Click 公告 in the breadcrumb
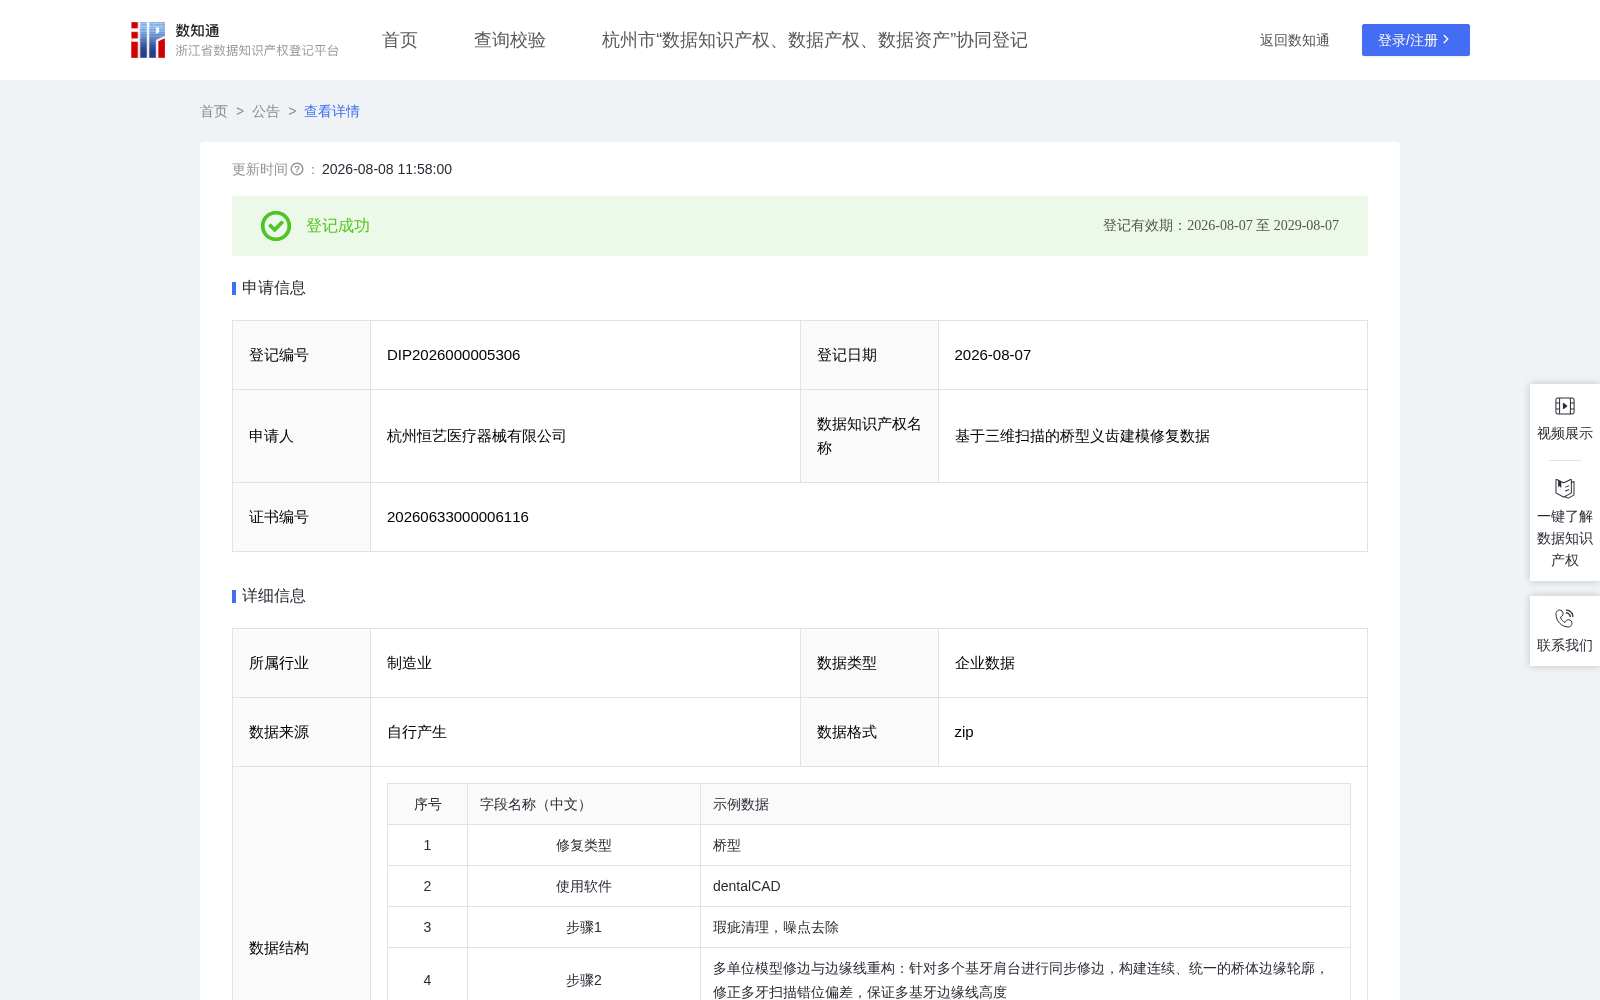Screen dimensions: 1600x1000 (266, 111)
